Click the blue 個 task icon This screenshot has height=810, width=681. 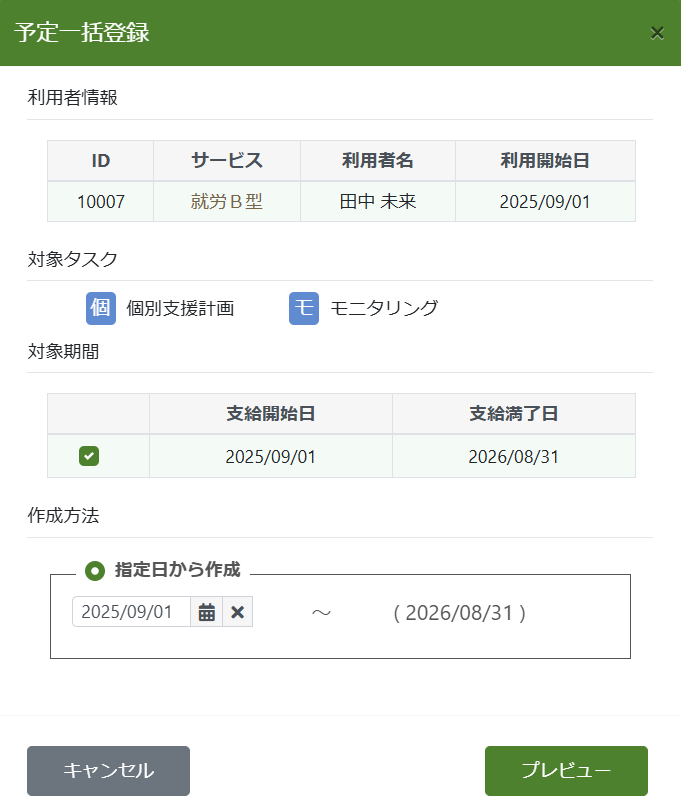tap(101, 308)
